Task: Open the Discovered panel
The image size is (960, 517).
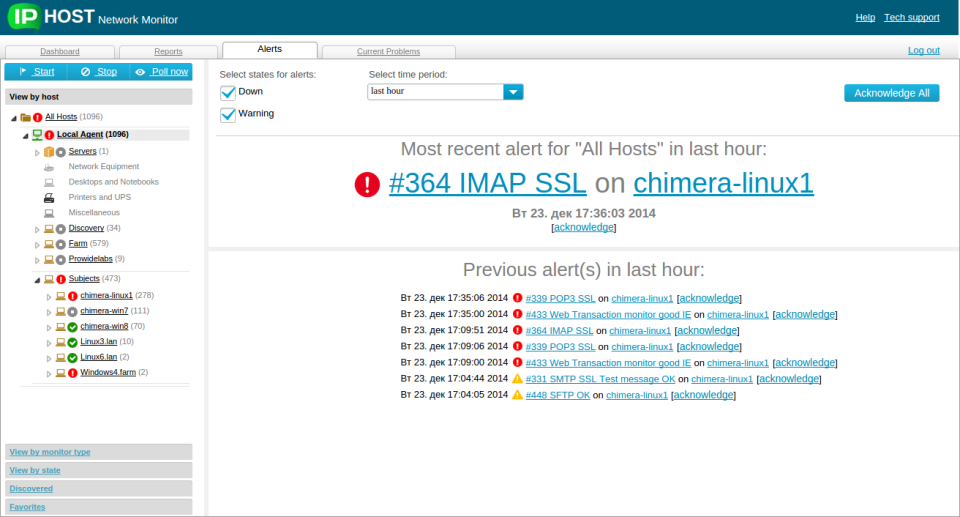Action: 99,489
